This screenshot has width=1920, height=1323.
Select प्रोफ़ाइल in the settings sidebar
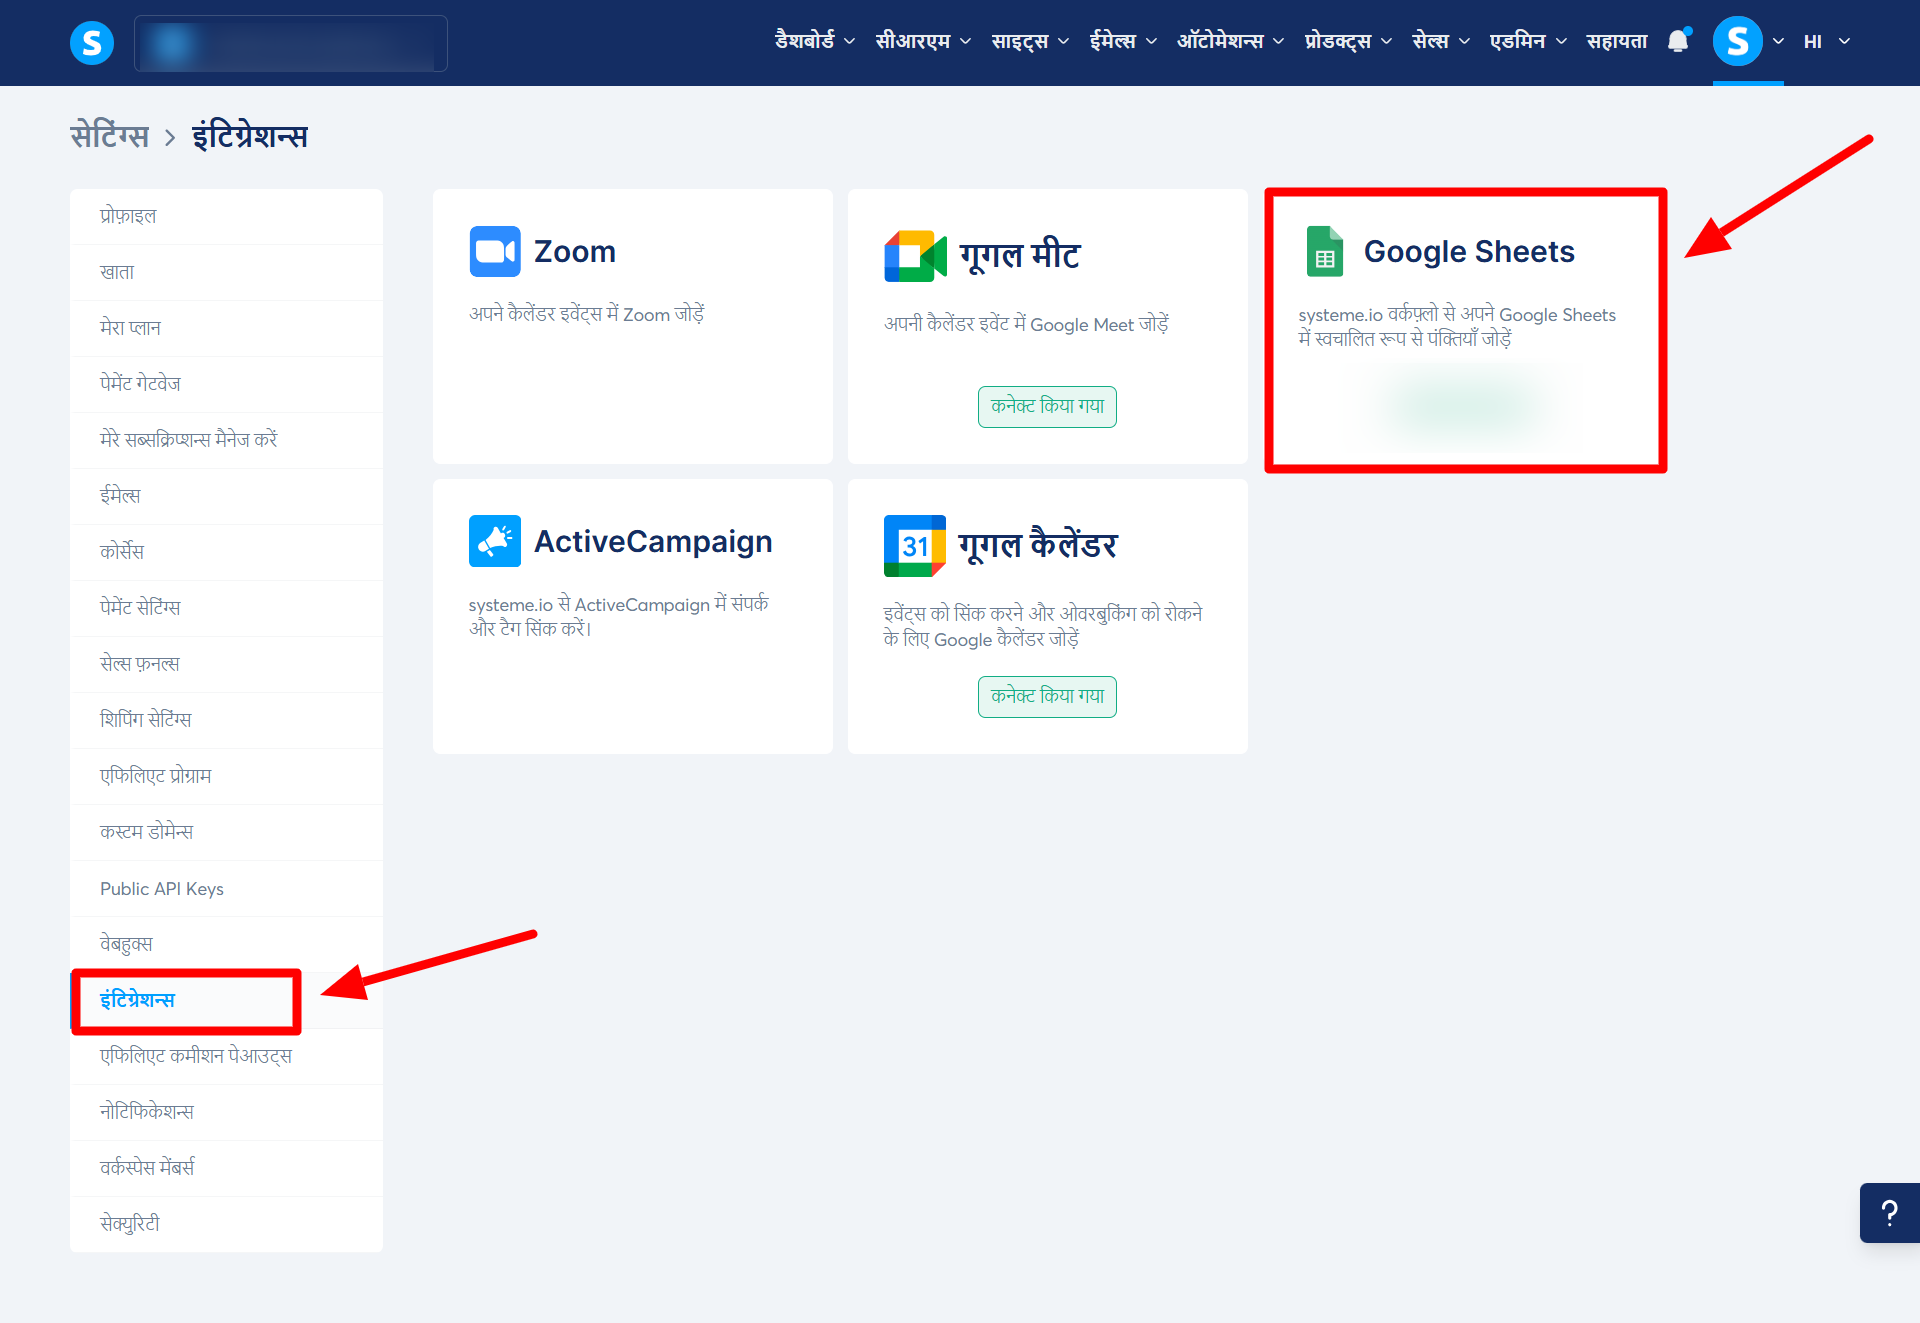(226, 216)
